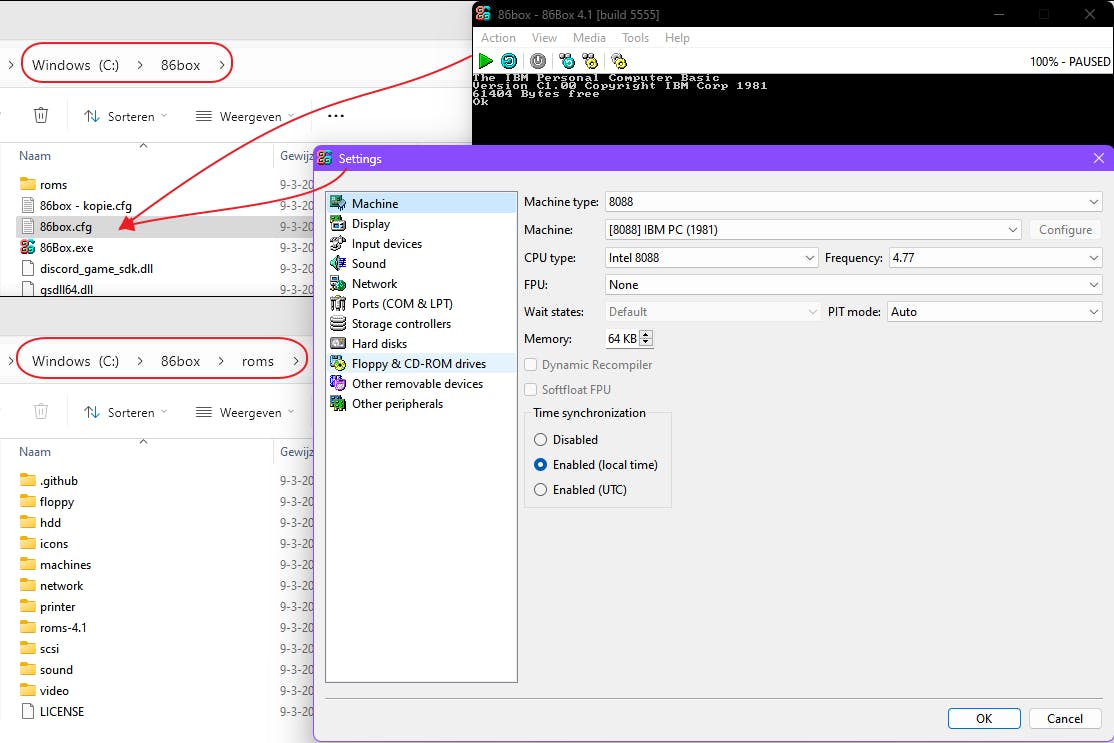1114x743 pixels.
Task: Select 86Box.exe file in the 86box folder
Action: 66,247
